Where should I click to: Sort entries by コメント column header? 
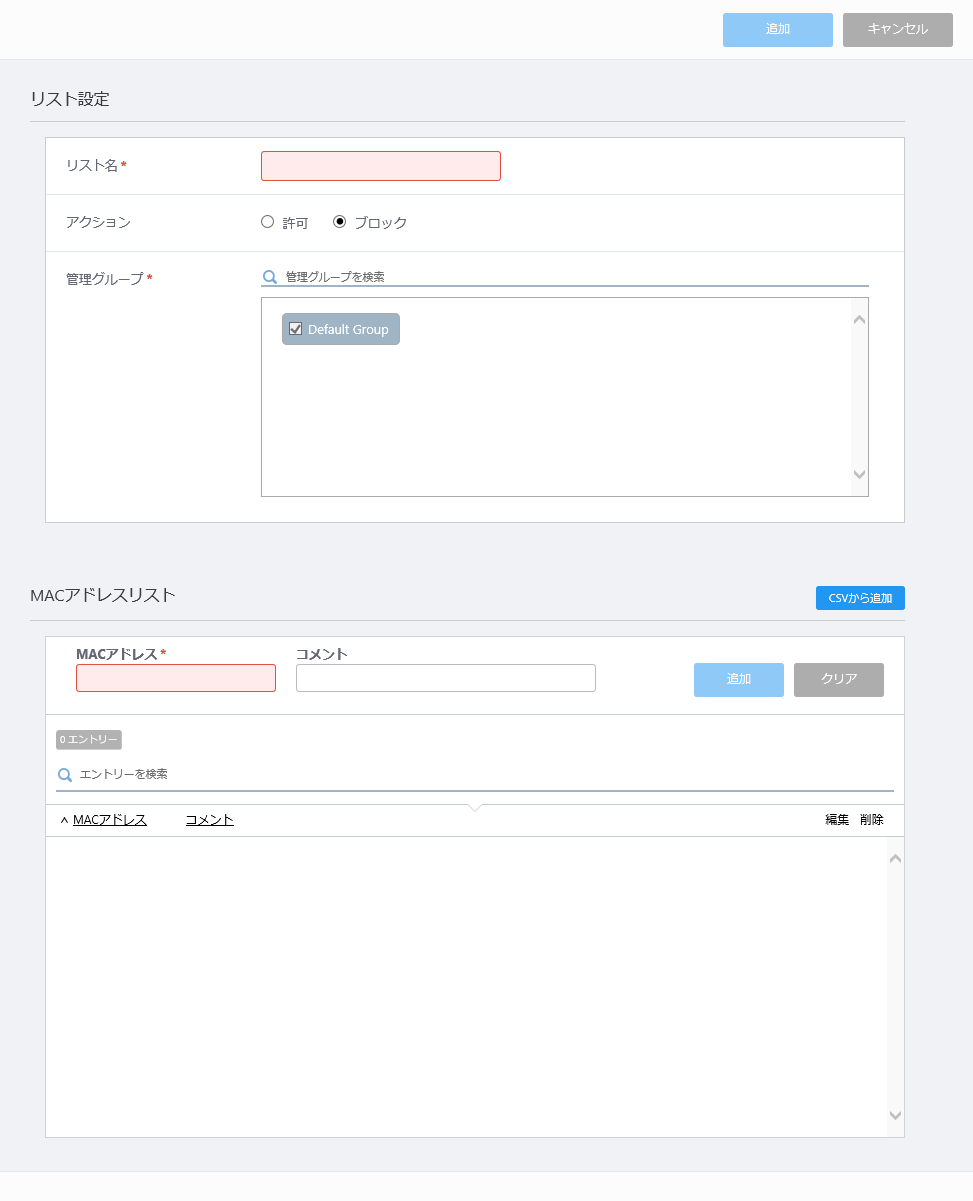pos(210,820)
